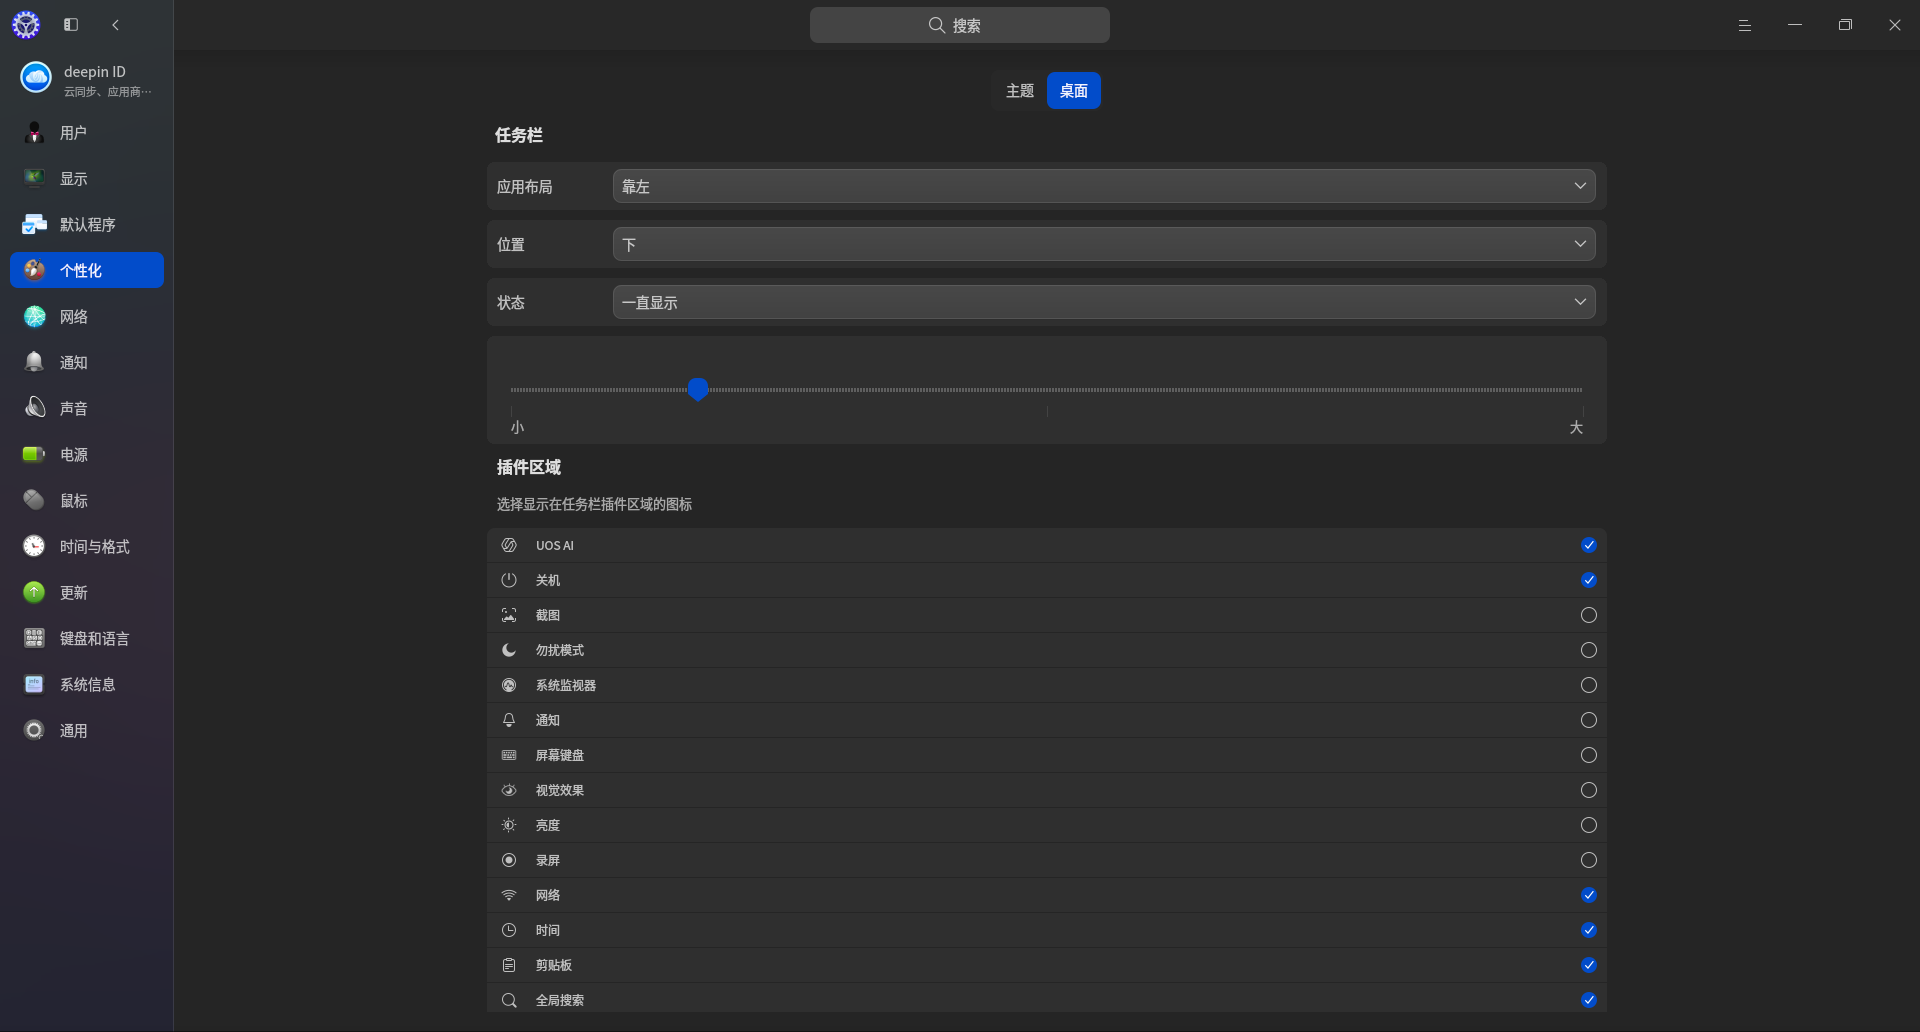Enable the 截图 screenshot plugin checkbox

point(1589,615)
